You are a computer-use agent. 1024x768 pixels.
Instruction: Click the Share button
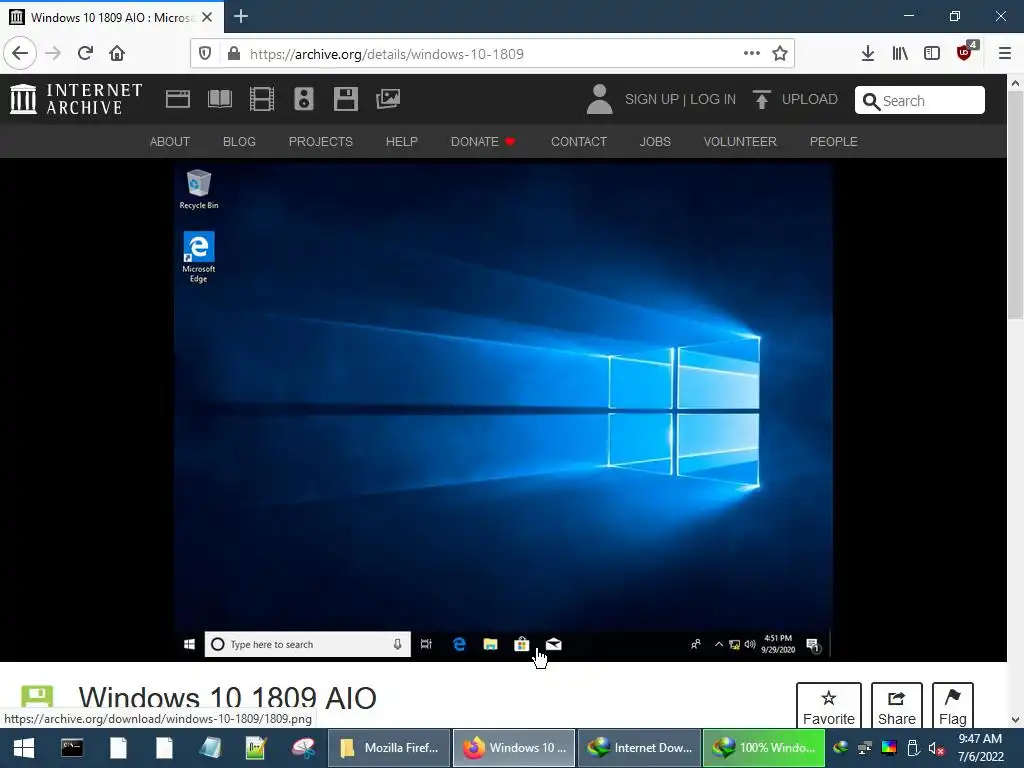pos(897,706)
